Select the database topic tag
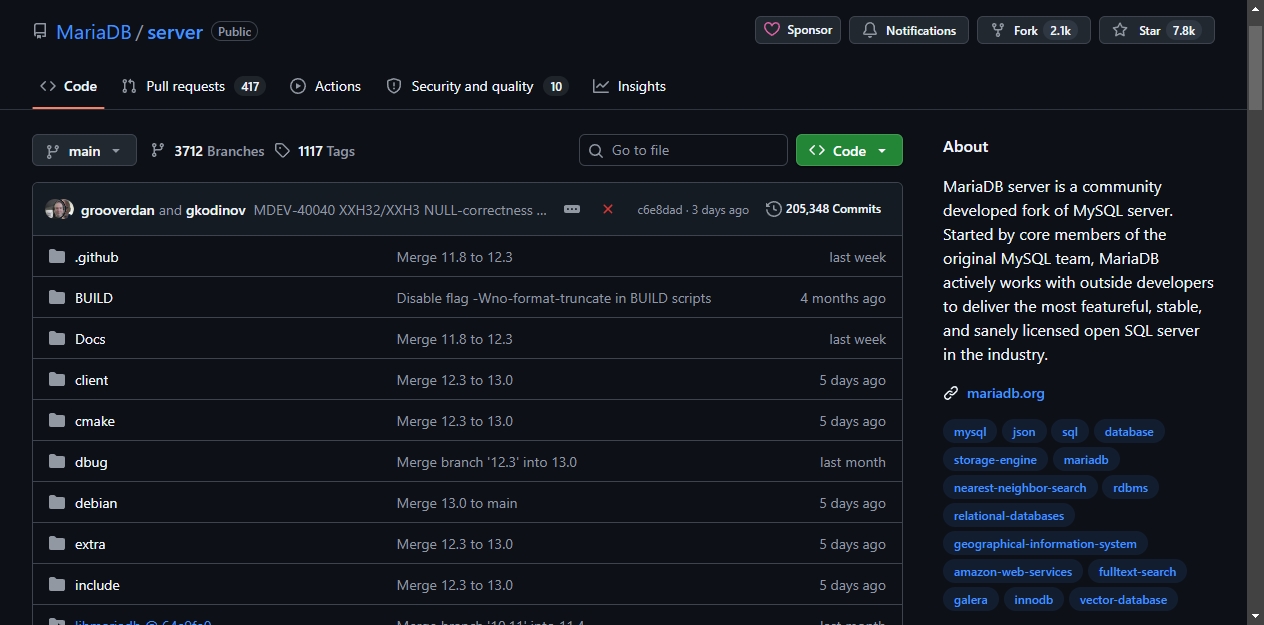Image resolution: width=1264 pixels, height=625 pixels. point(1129,432)
